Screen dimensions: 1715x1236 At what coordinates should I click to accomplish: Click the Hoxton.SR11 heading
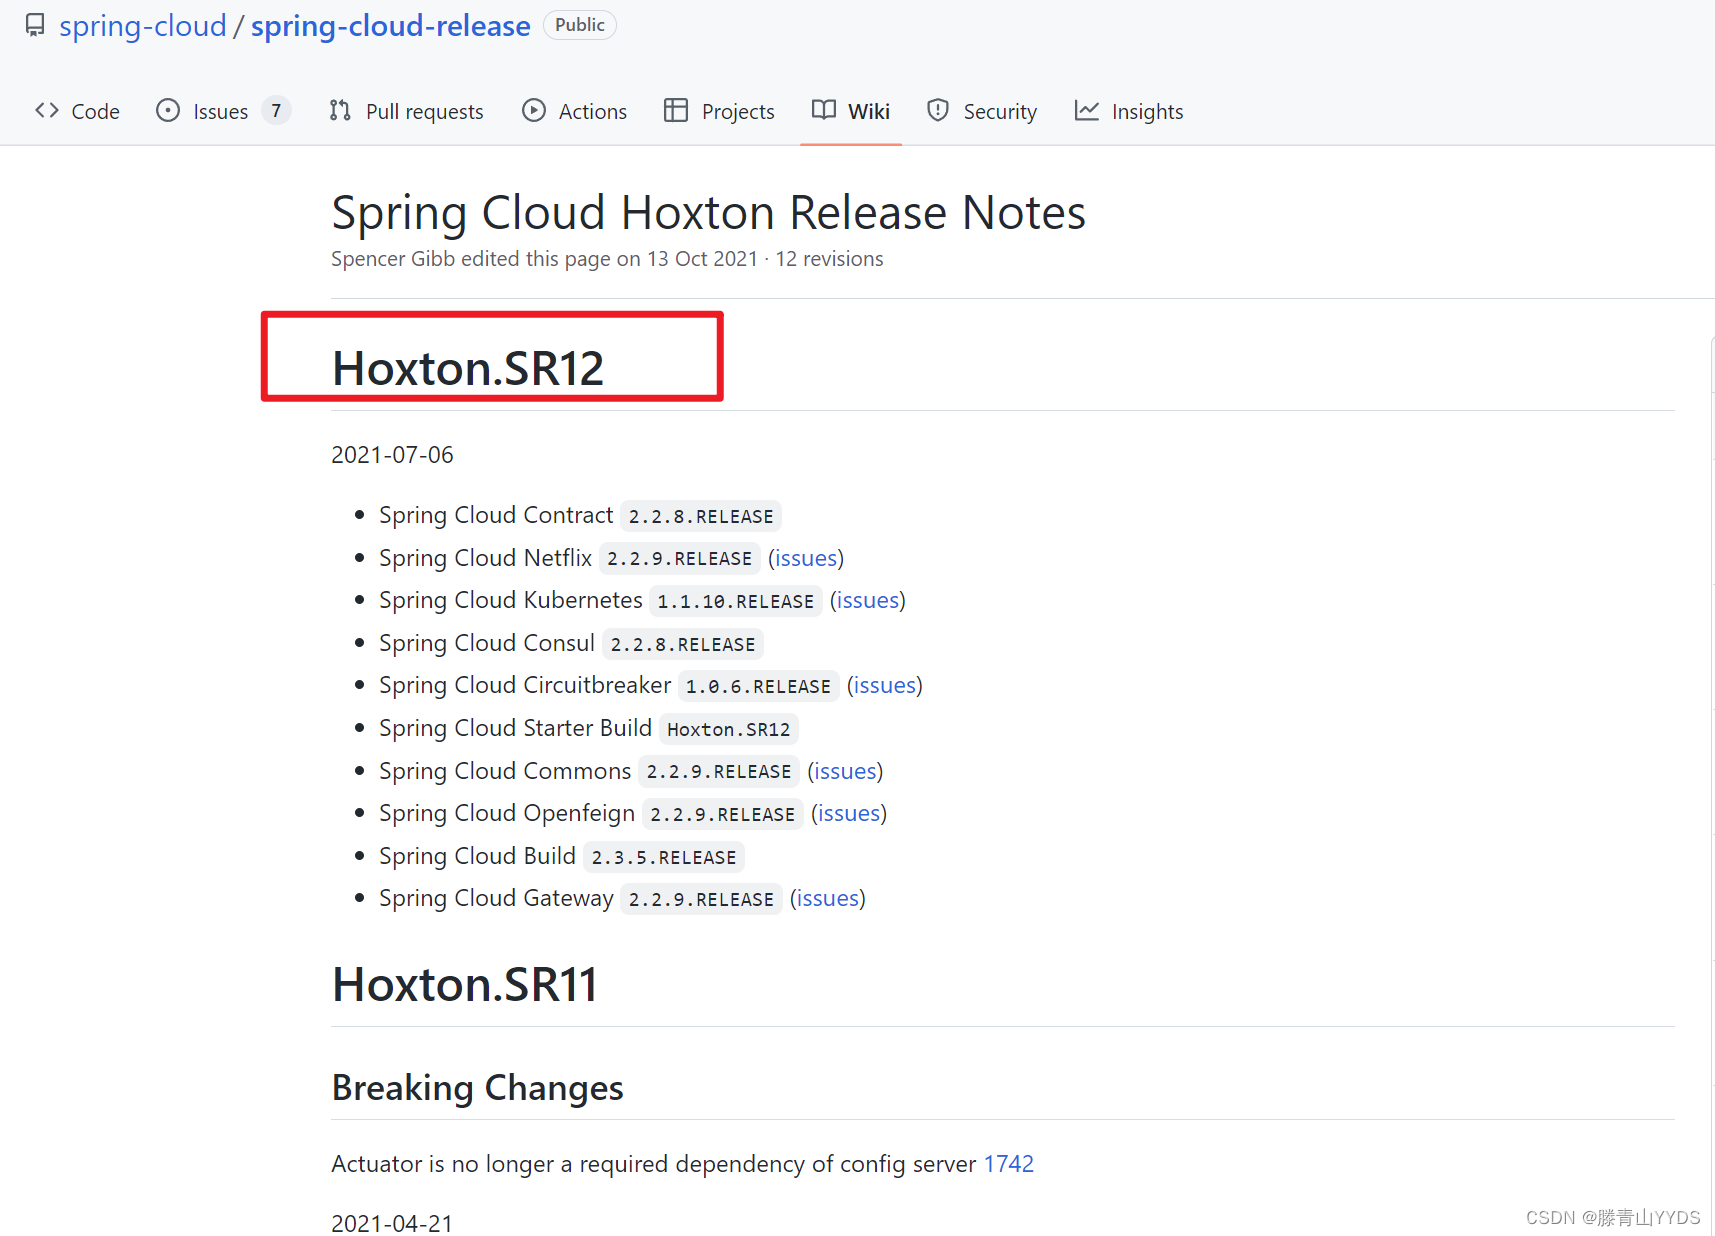point(465,984)
